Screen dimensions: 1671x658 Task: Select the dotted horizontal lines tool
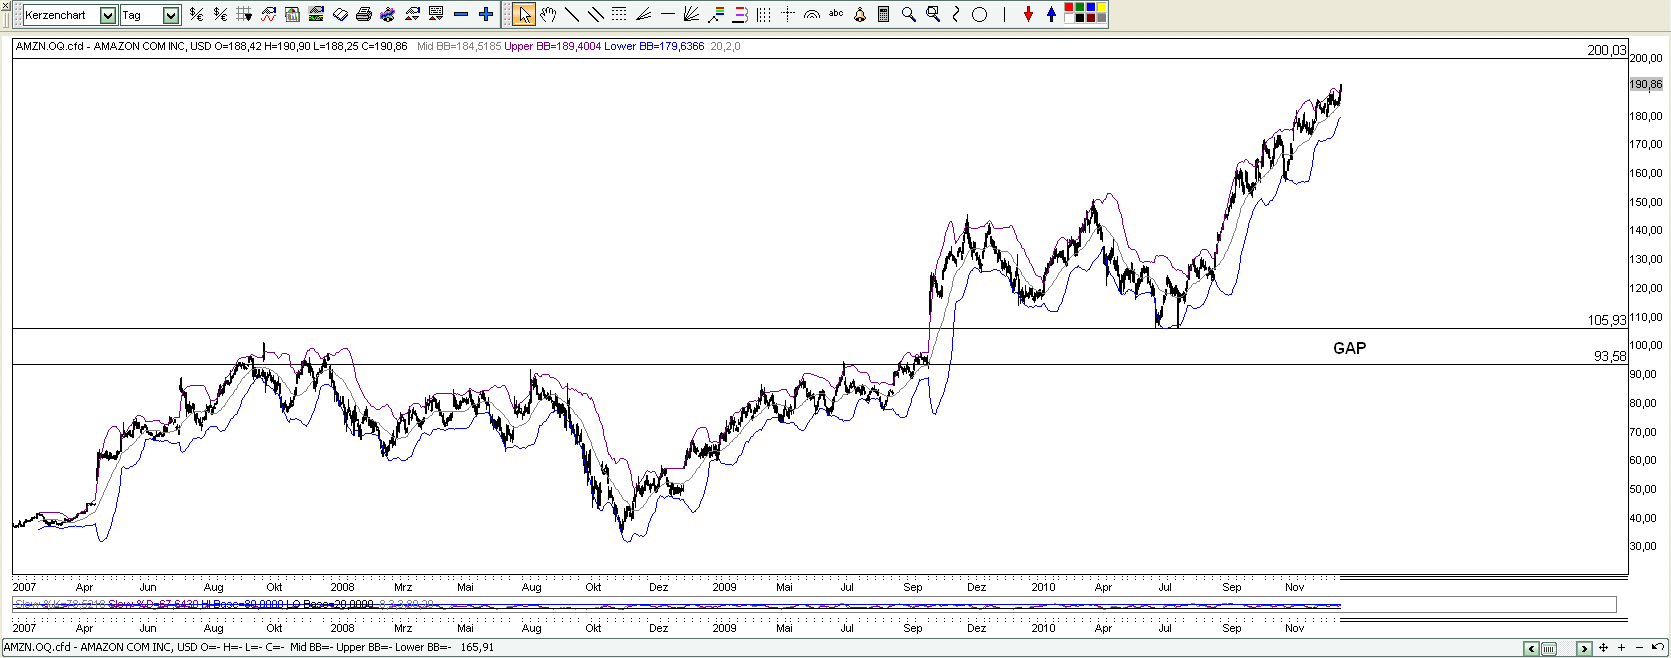[x=619, y=14]
